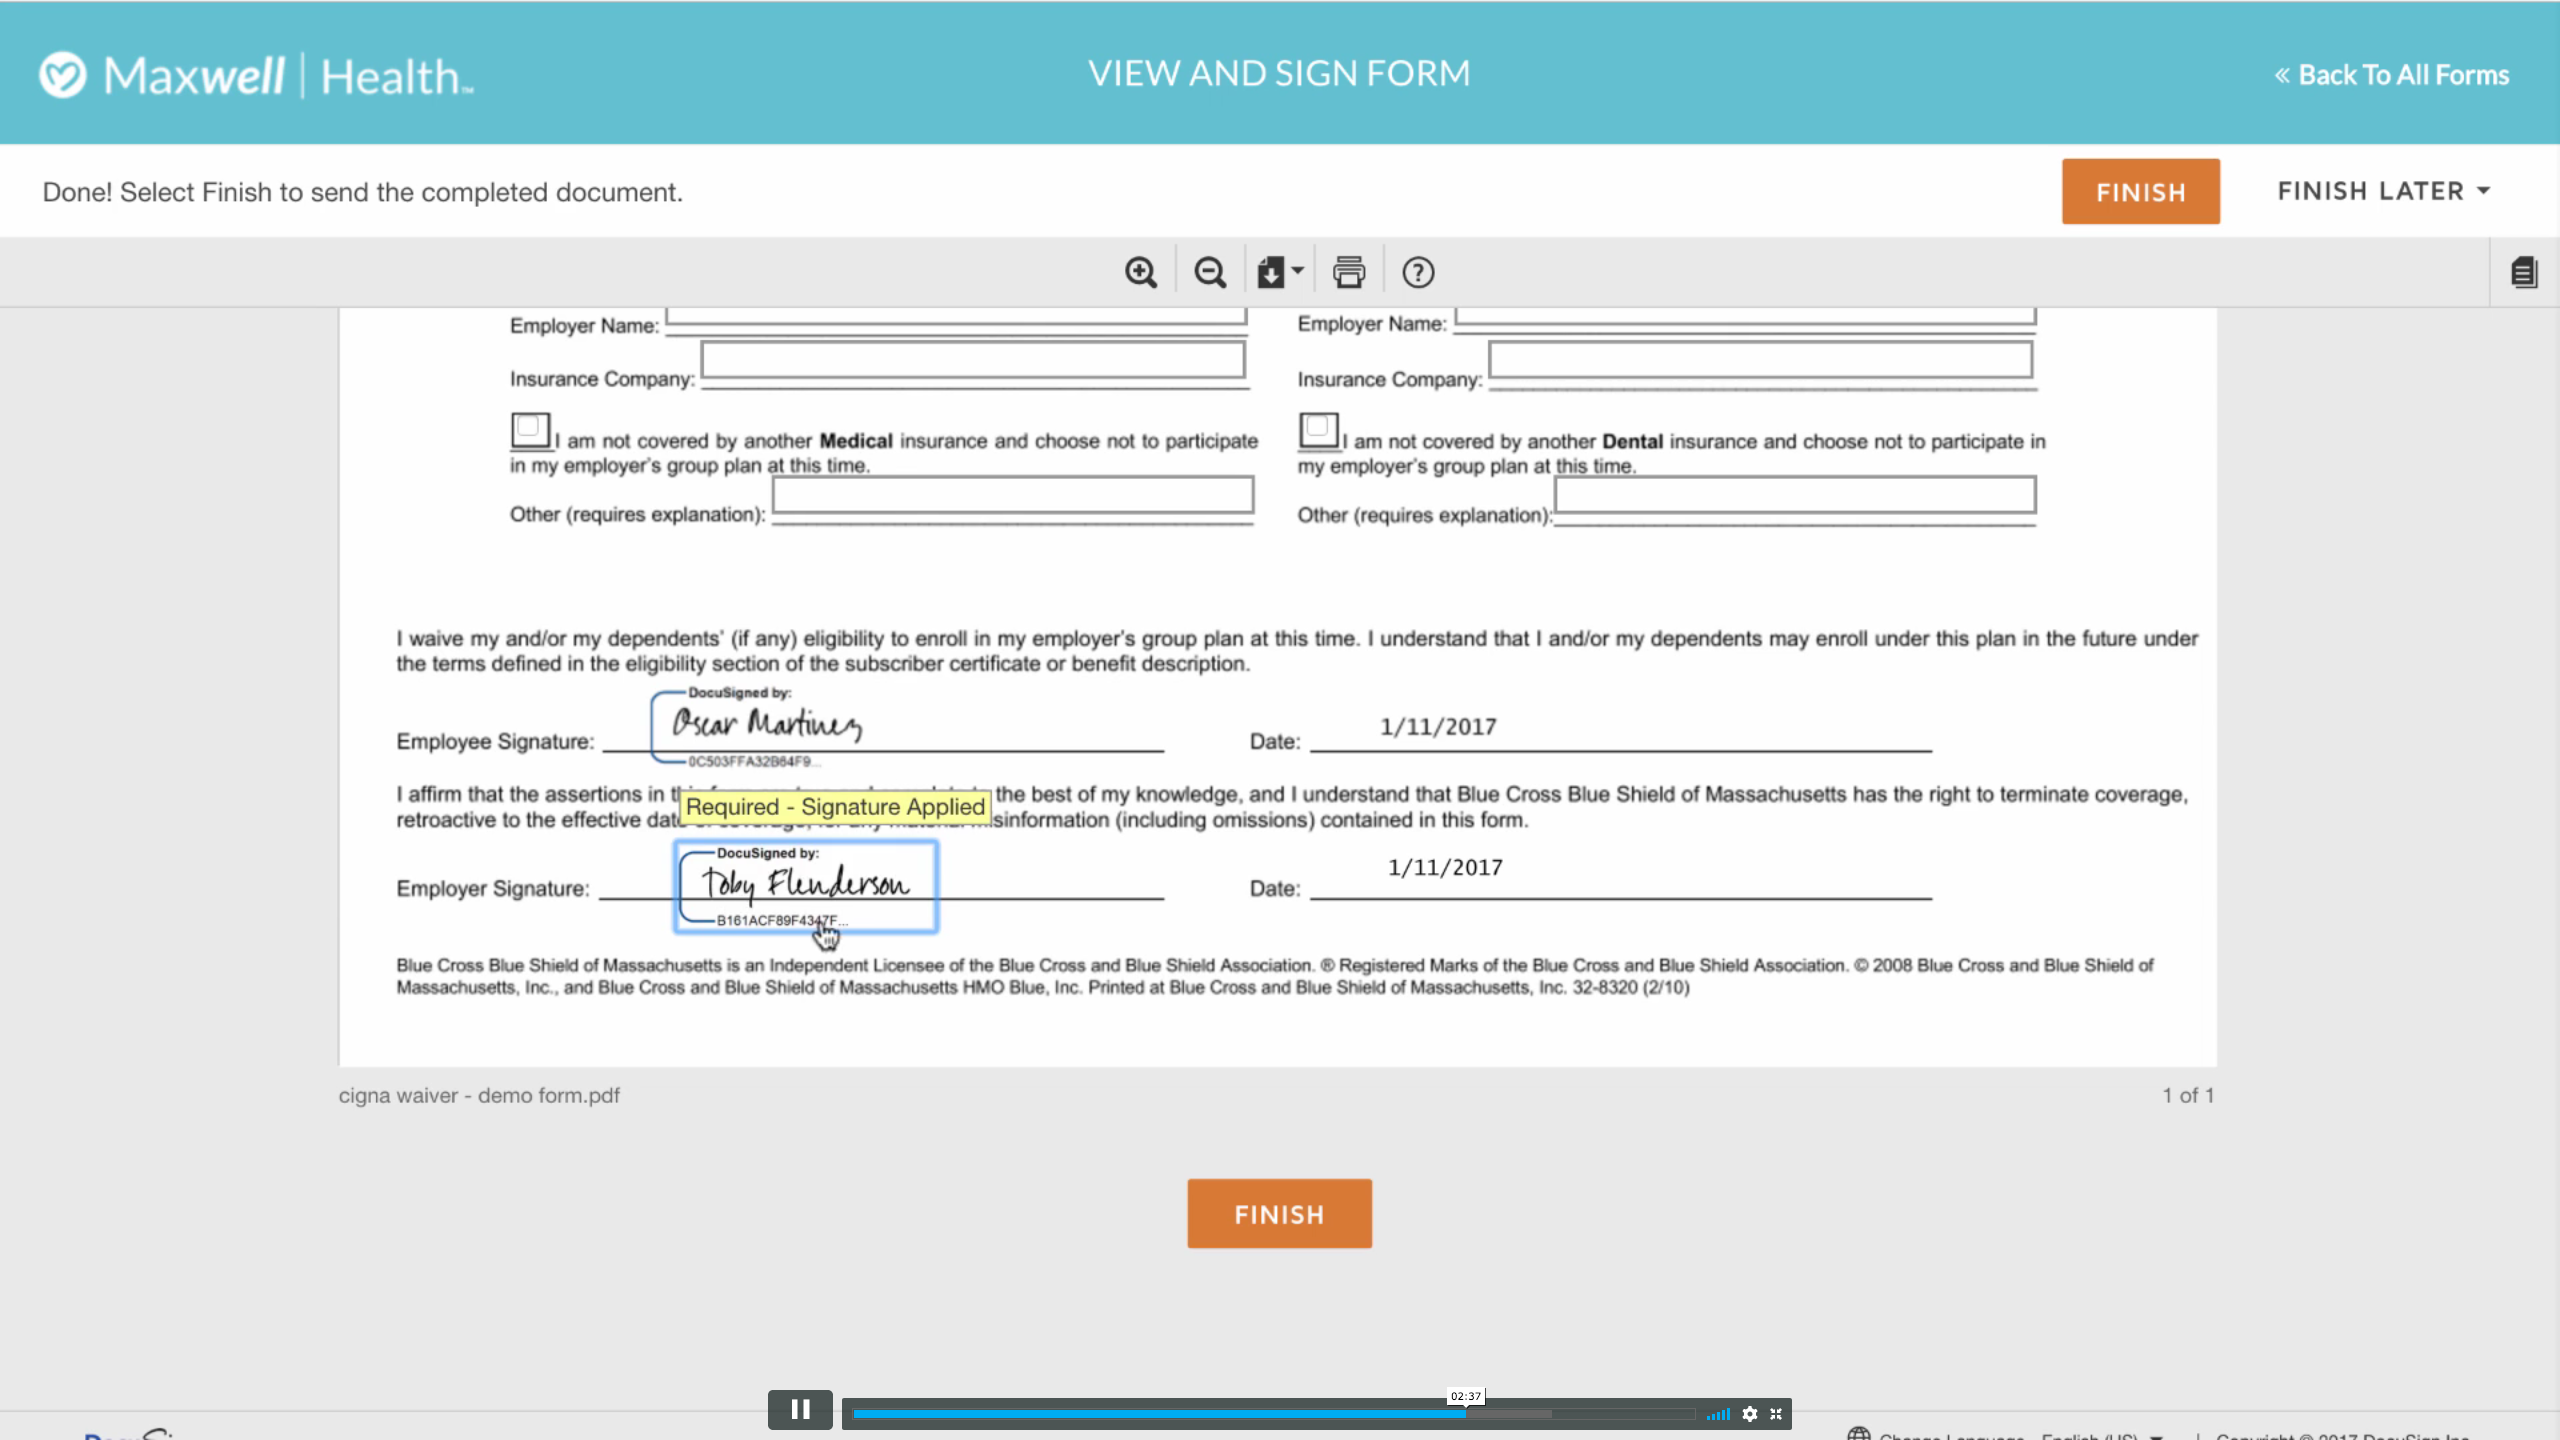
Task: Open the download document dropdown
Action: (x=1280, y=272)
